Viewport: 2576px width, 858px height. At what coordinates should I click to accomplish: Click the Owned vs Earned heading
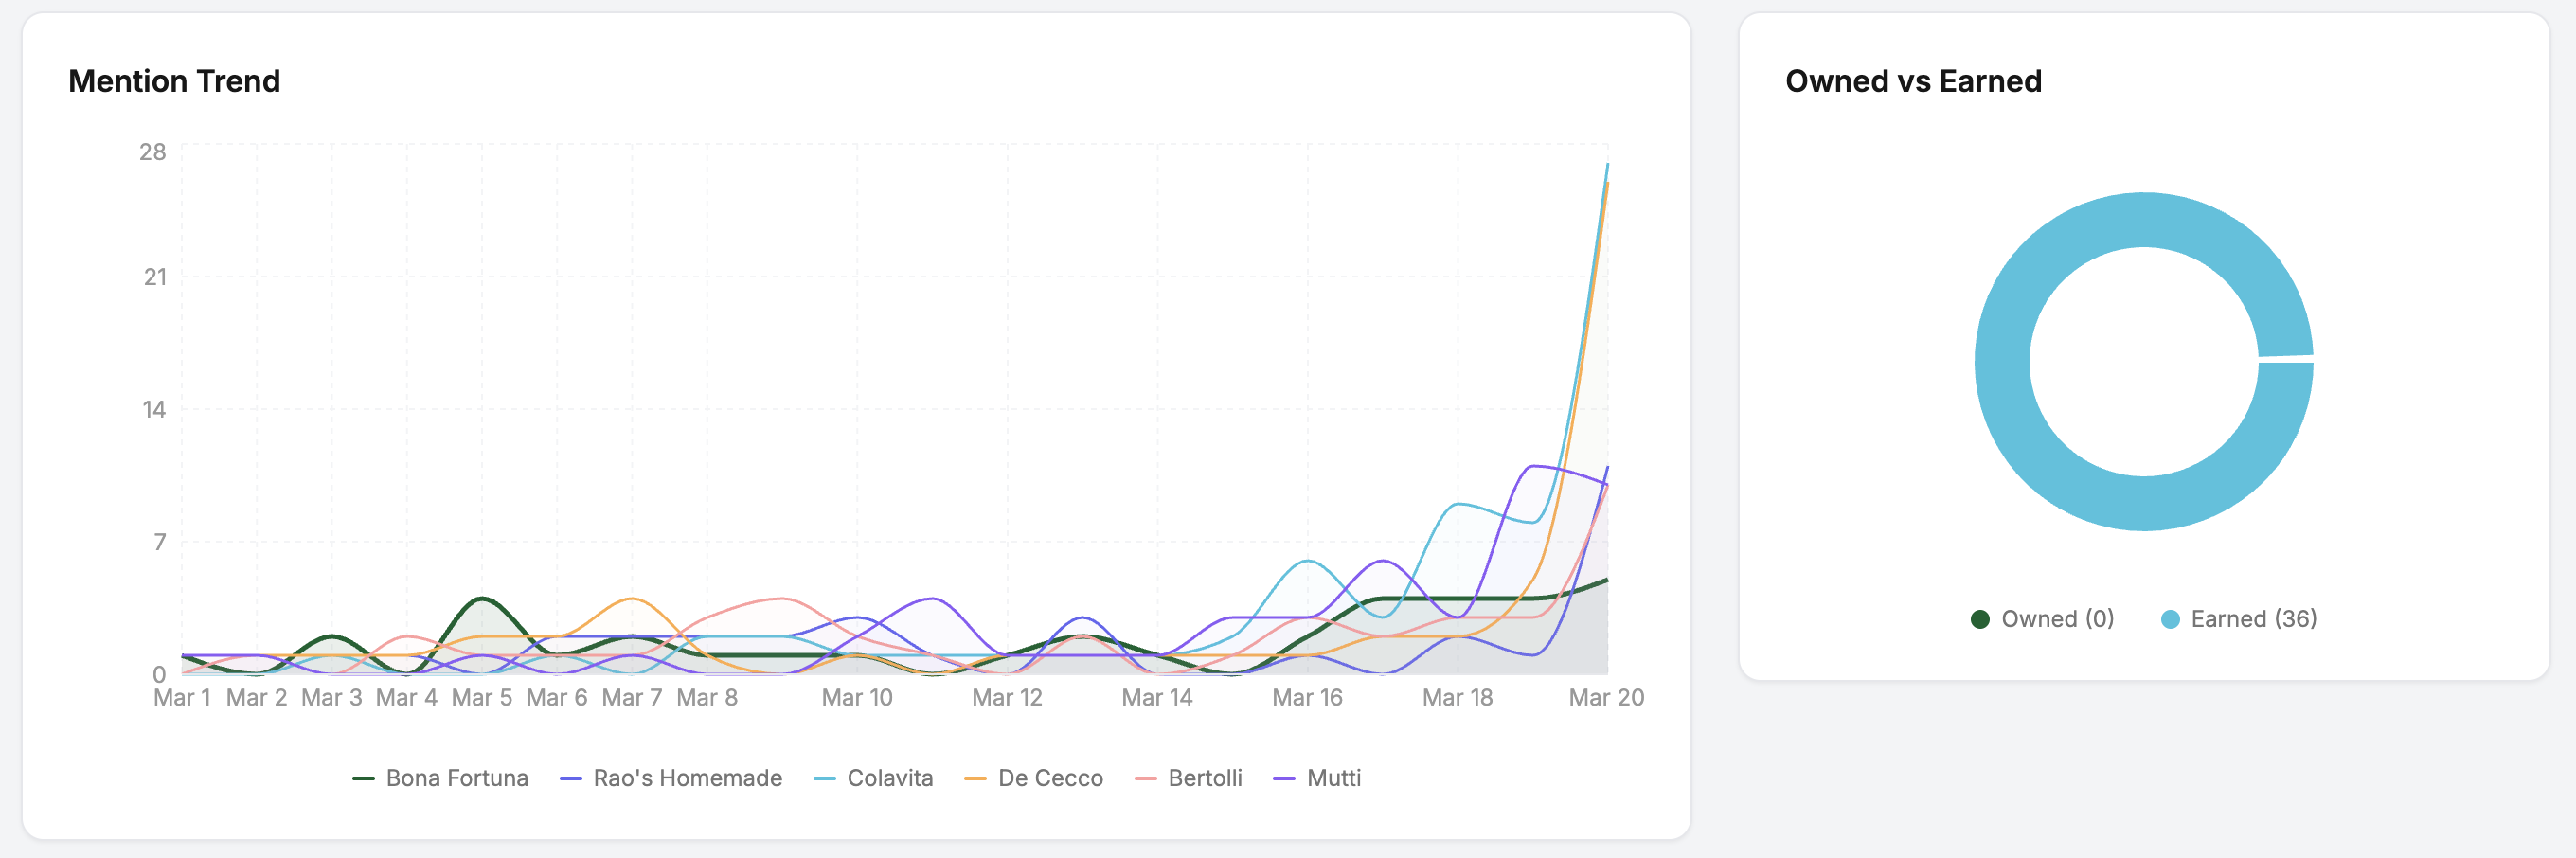[x=1913, y=81]
